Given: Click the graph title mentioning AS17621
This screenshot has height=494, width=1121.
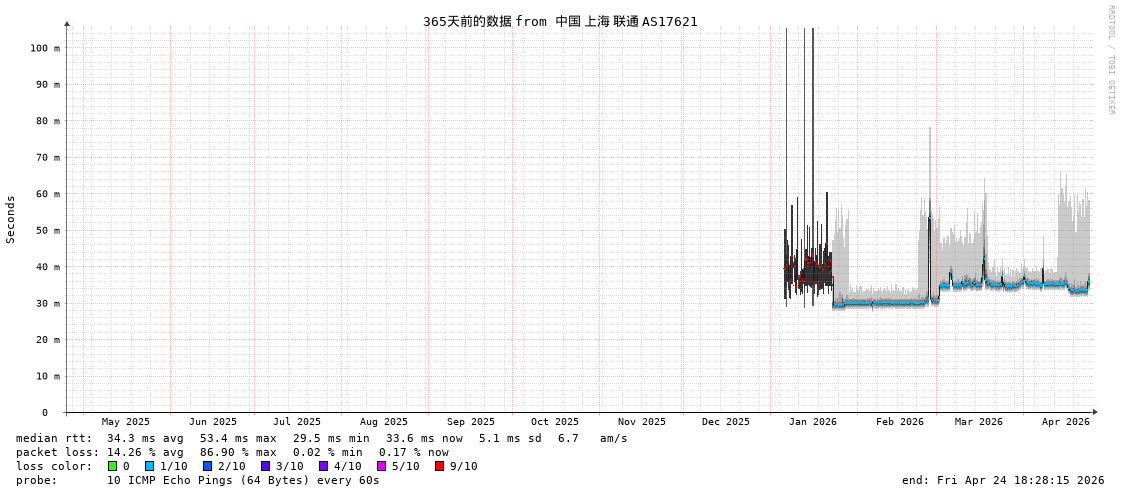Looking at the screenshot, I should (x=560, y=21).
